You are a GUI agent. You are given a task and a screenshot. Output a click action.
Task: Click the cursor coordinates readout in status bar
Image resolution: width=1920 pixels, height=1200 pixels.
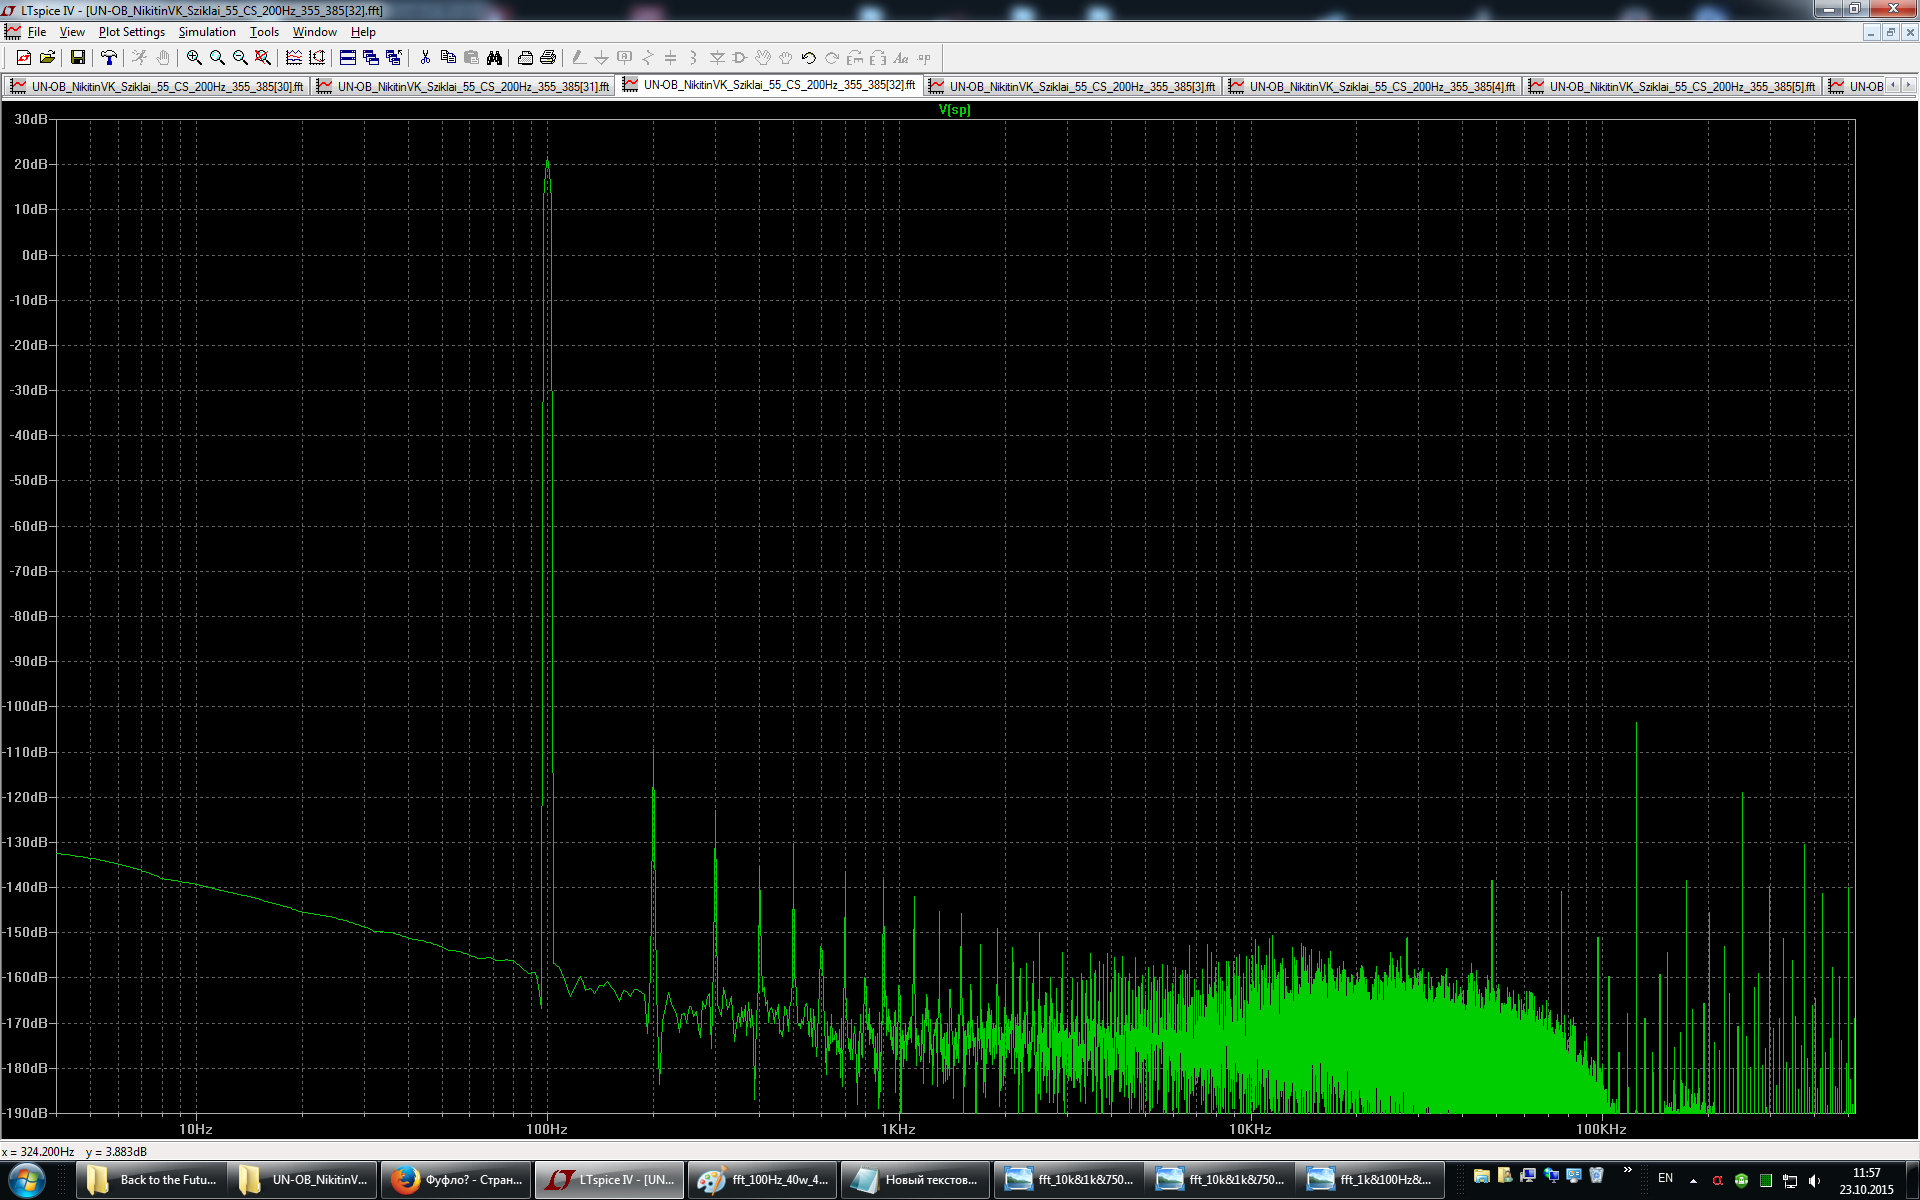click(x=75, y=1152)
